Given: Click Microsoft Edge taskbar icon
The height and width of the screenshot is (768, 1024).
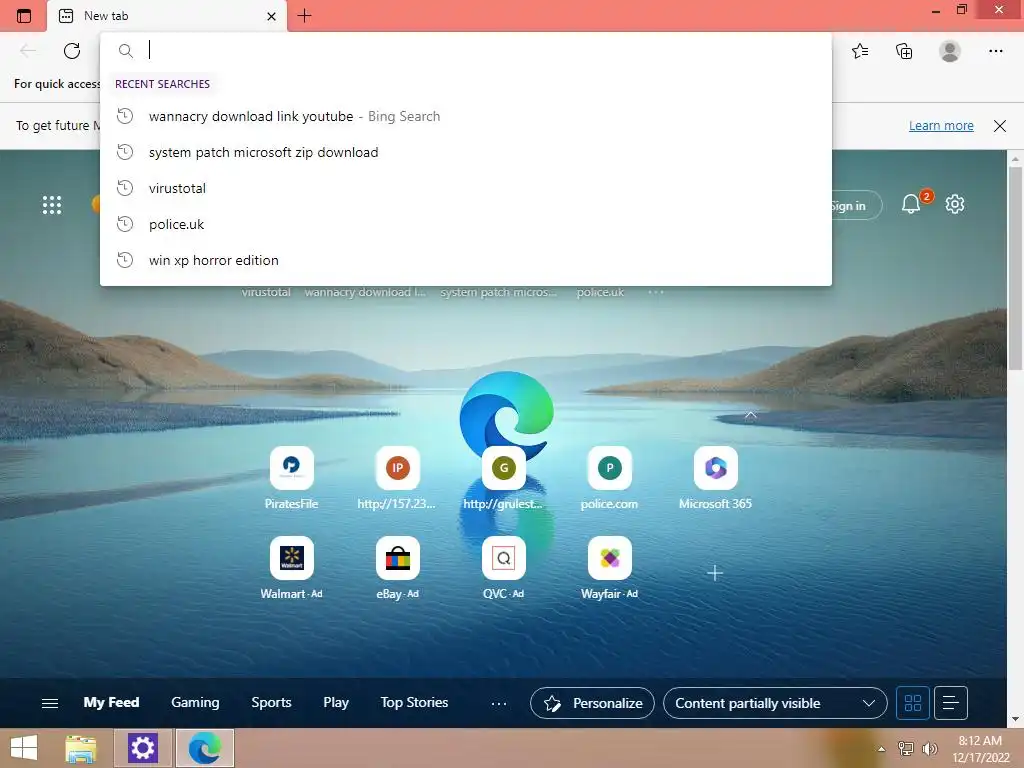Looking at the screenshot, I should 204,748.
